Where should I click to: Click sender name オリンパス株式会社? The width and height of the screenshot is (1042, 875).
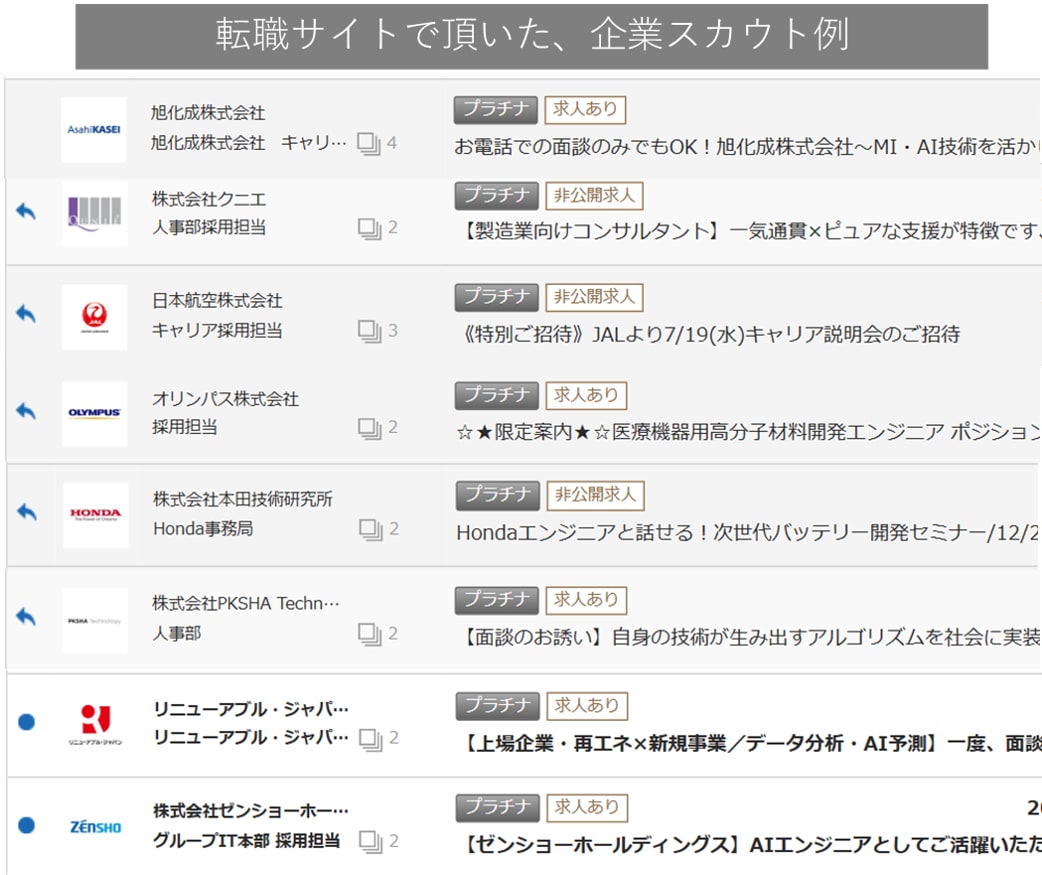pos(225,399)
